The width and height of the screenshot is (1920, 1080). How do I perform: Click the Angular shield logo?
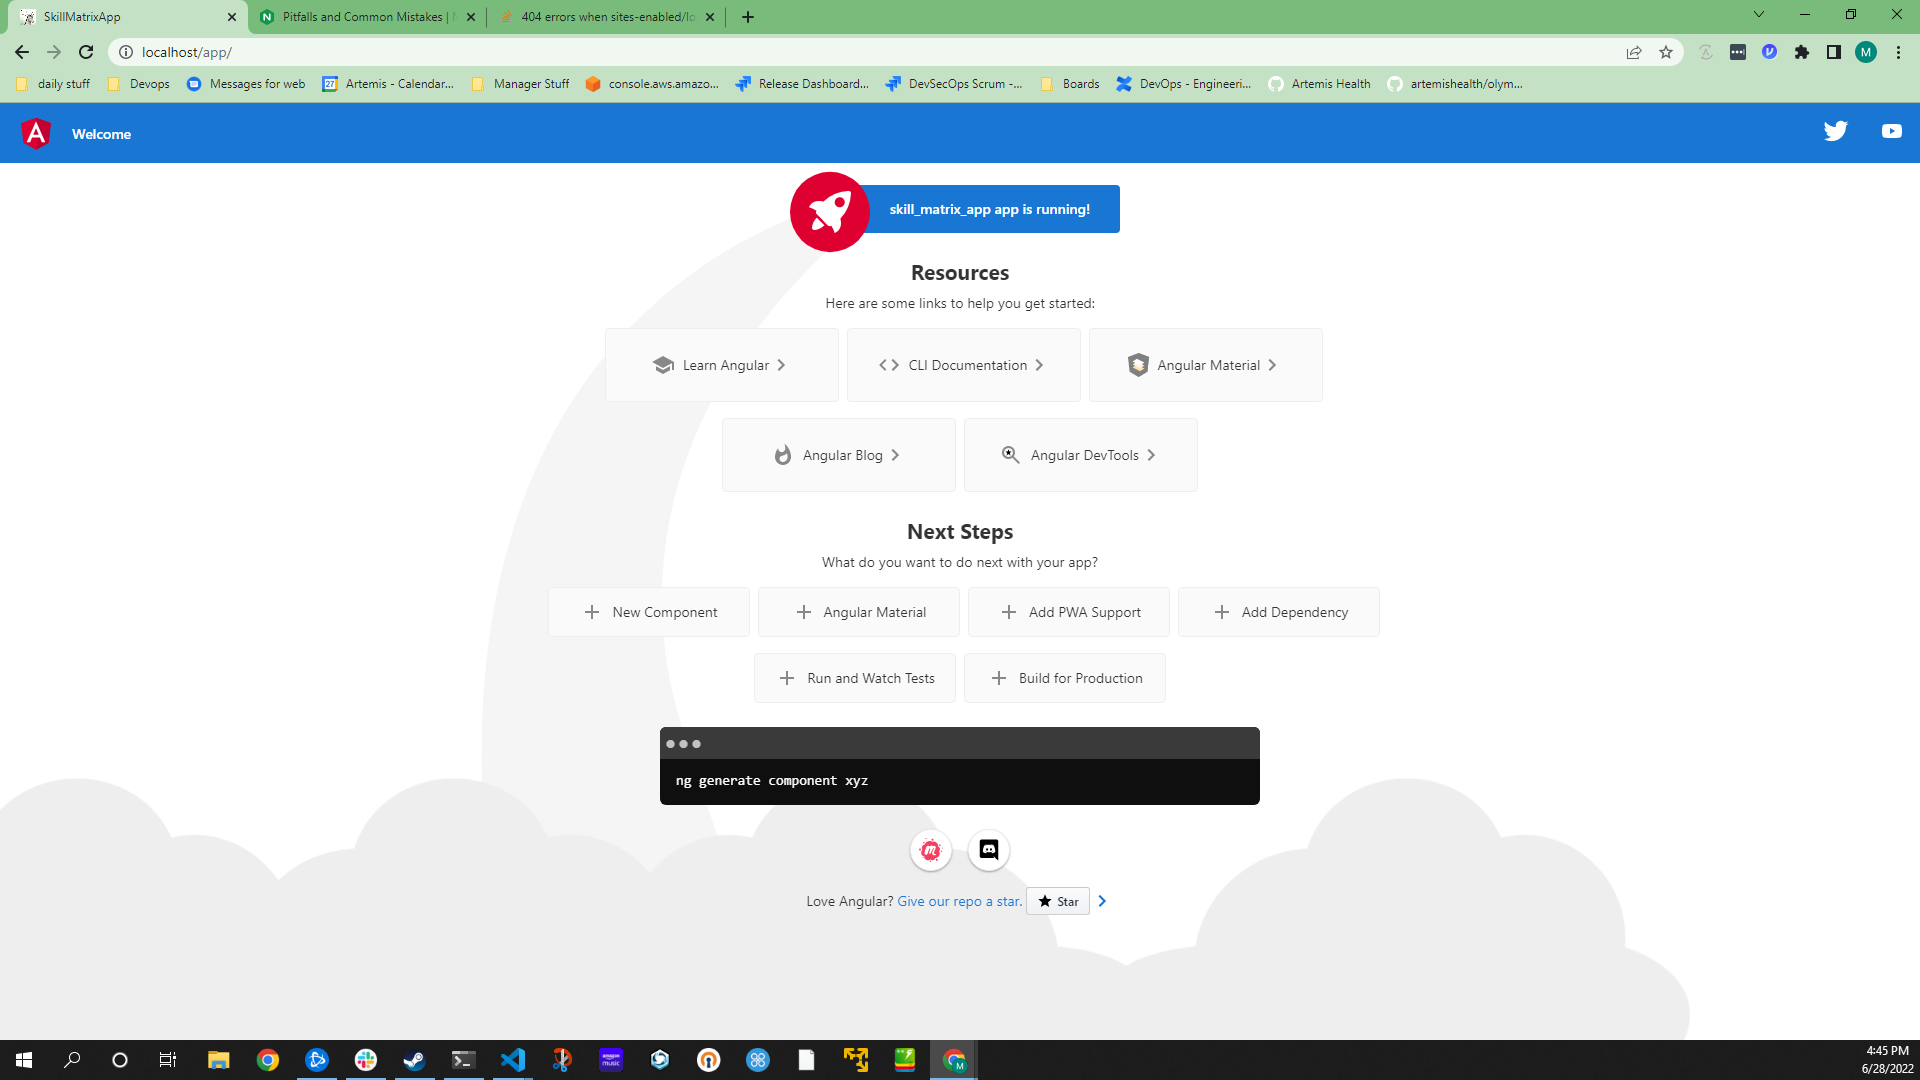[36, 133]
